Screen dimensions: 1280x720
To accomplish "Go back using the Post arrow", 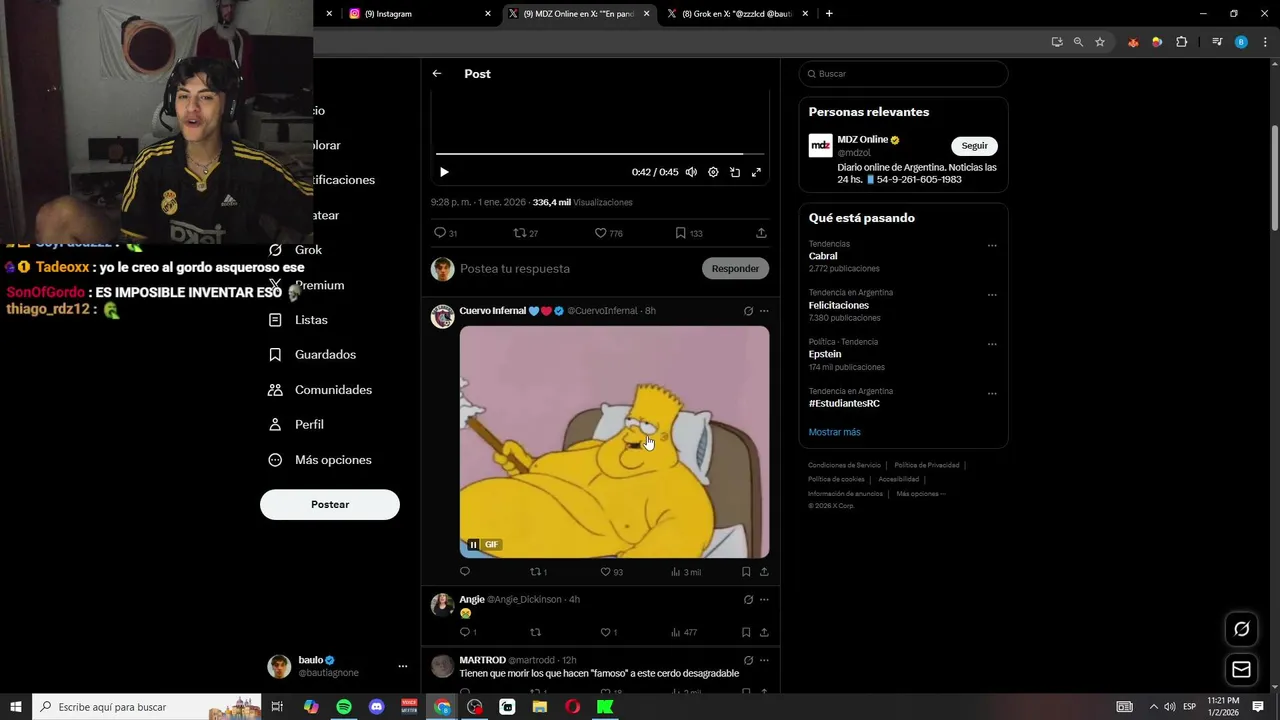I will click(437, 73).
